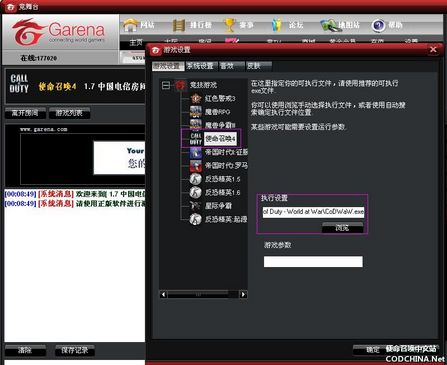Click the 游戏参数 parameters input field
Image resolution: width=447 pixels, height=365 pixels.
pyautogui.click(x=313, y=261)
